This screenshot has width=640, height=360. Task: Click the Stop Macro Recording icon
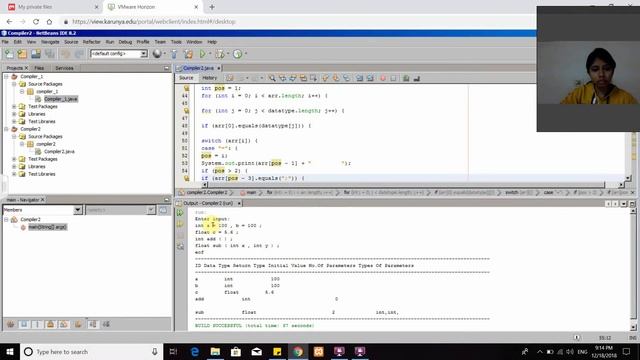pyautogui.click(x=393, y=78)
